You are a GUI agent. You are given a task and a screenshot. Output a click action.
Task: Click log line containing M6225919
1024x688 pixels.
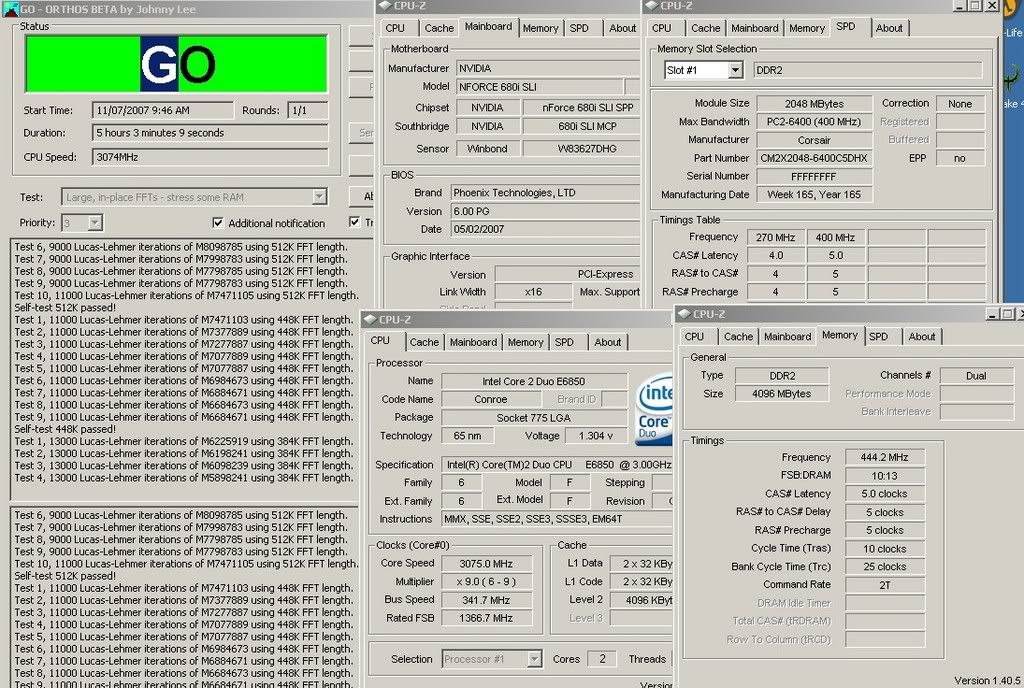(x=184, y=441)
